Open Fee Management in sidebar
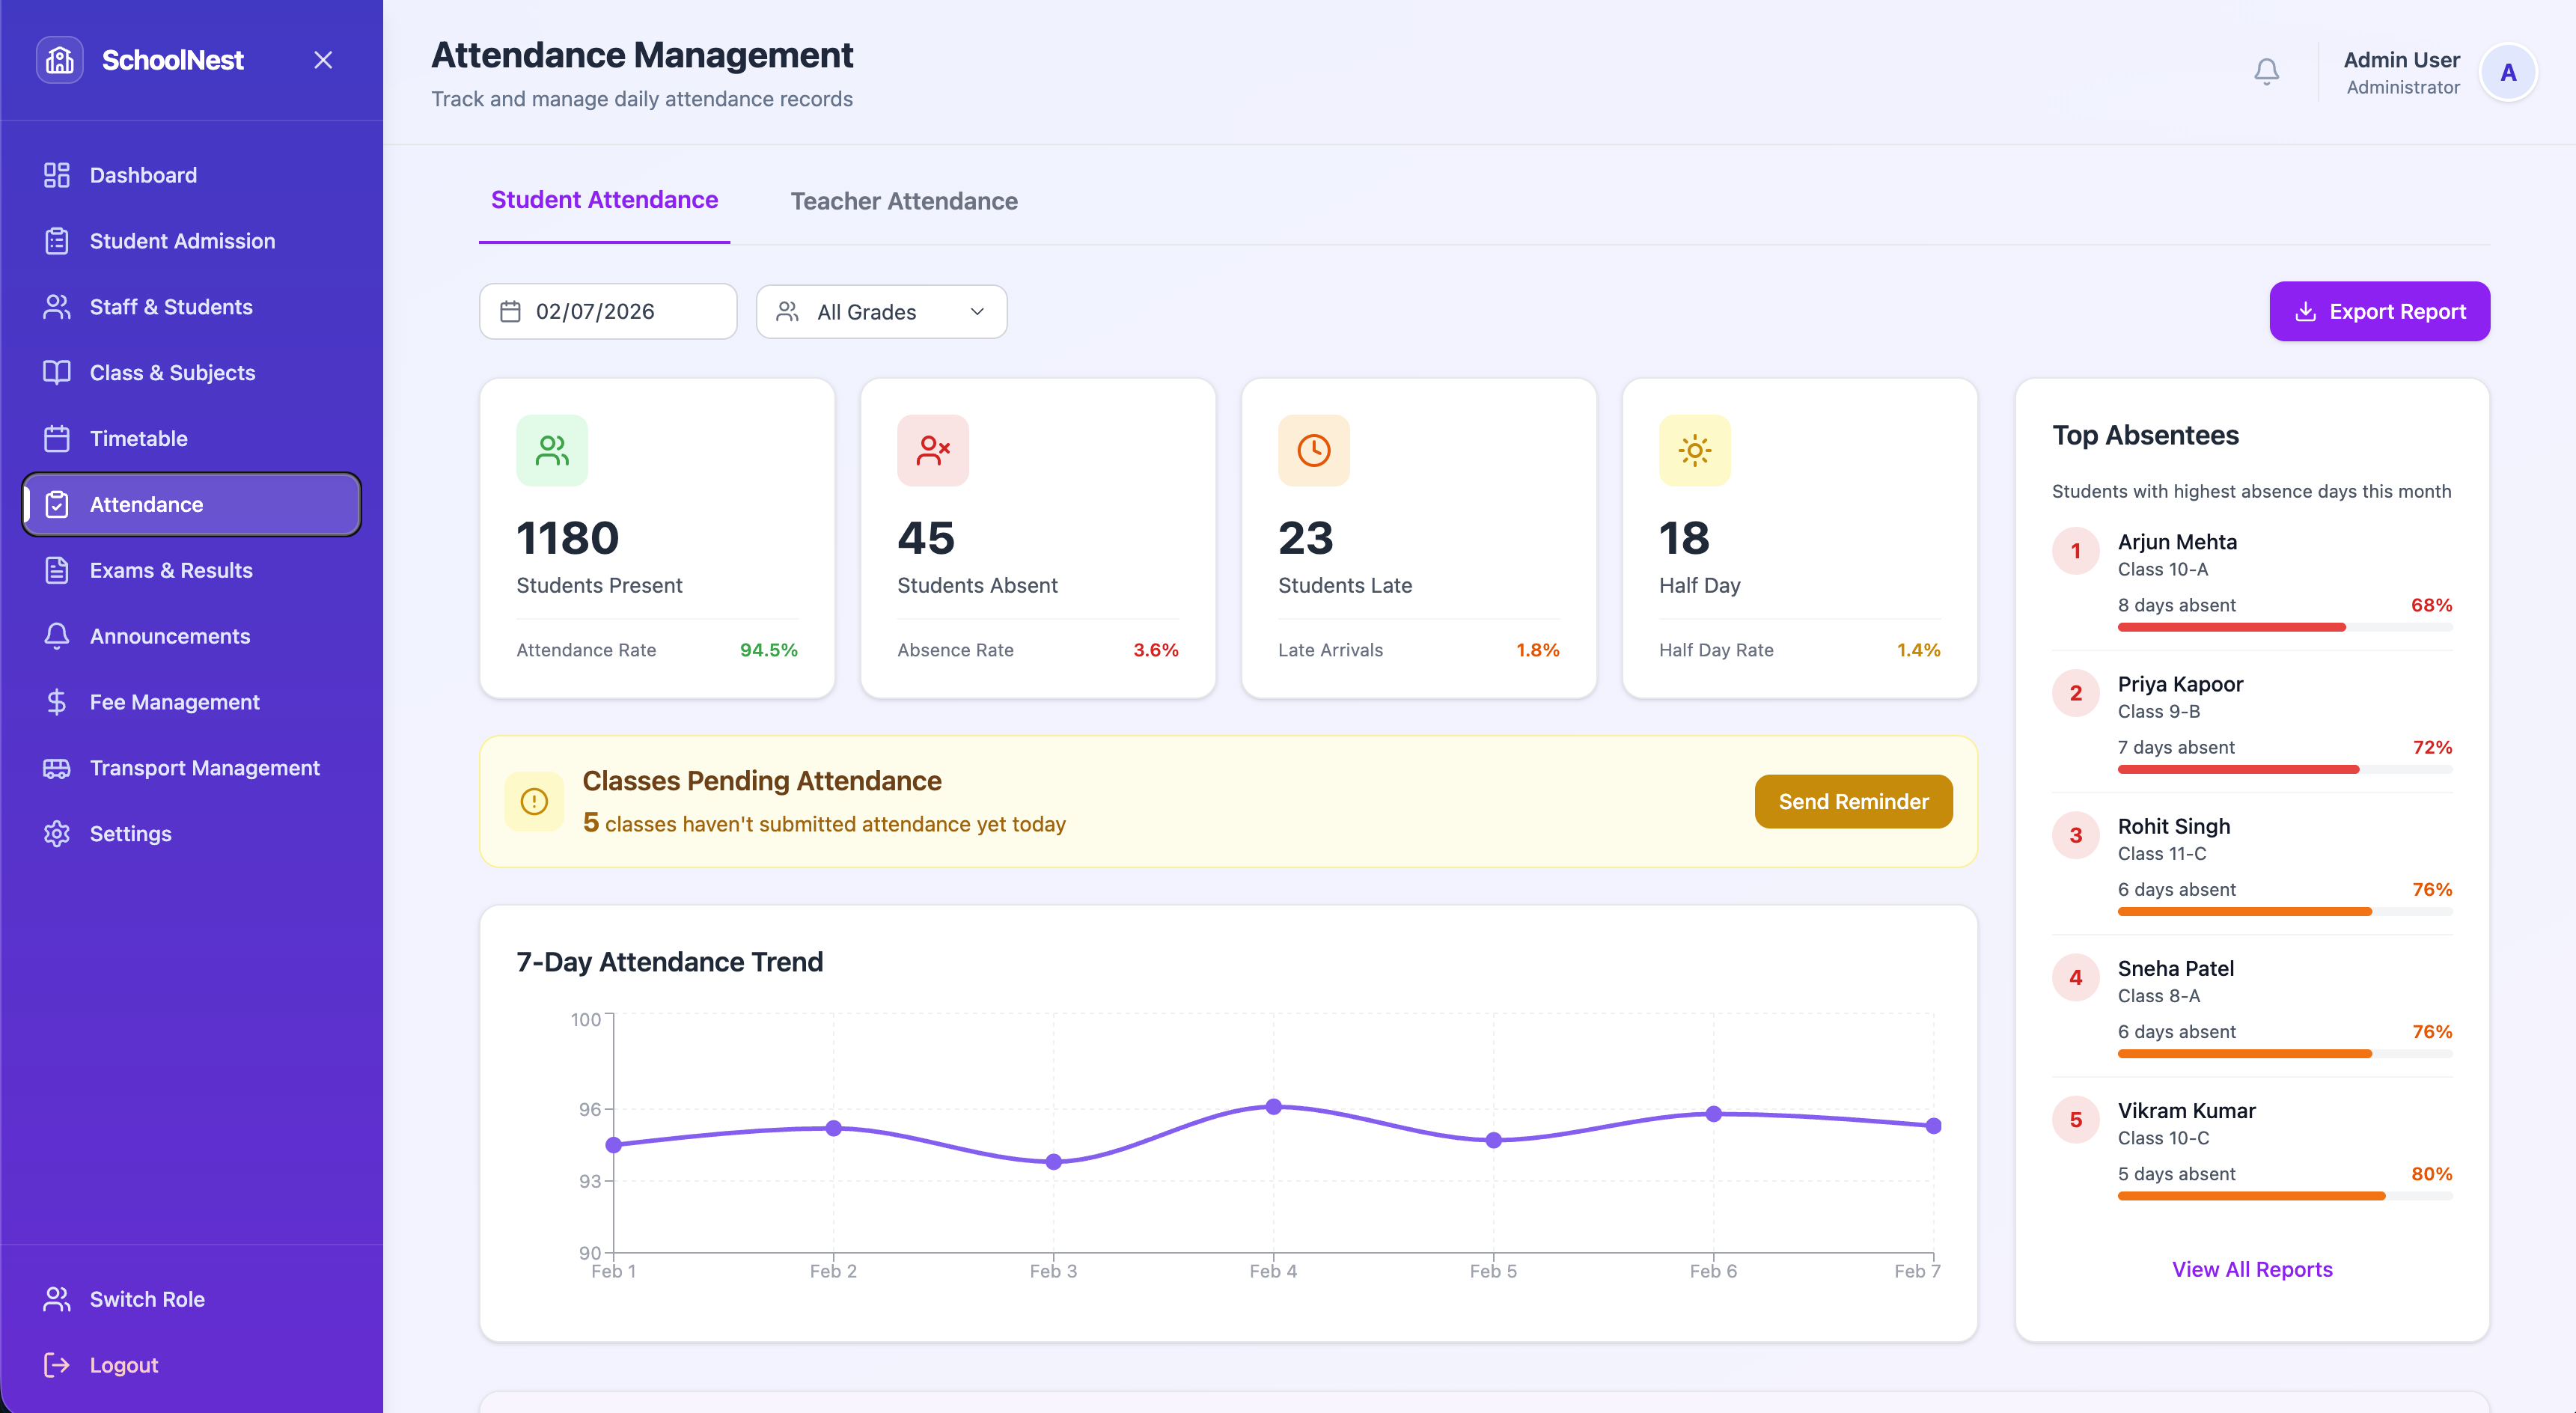Viewport: 2576px width, 1413px height. coord(174,702)
